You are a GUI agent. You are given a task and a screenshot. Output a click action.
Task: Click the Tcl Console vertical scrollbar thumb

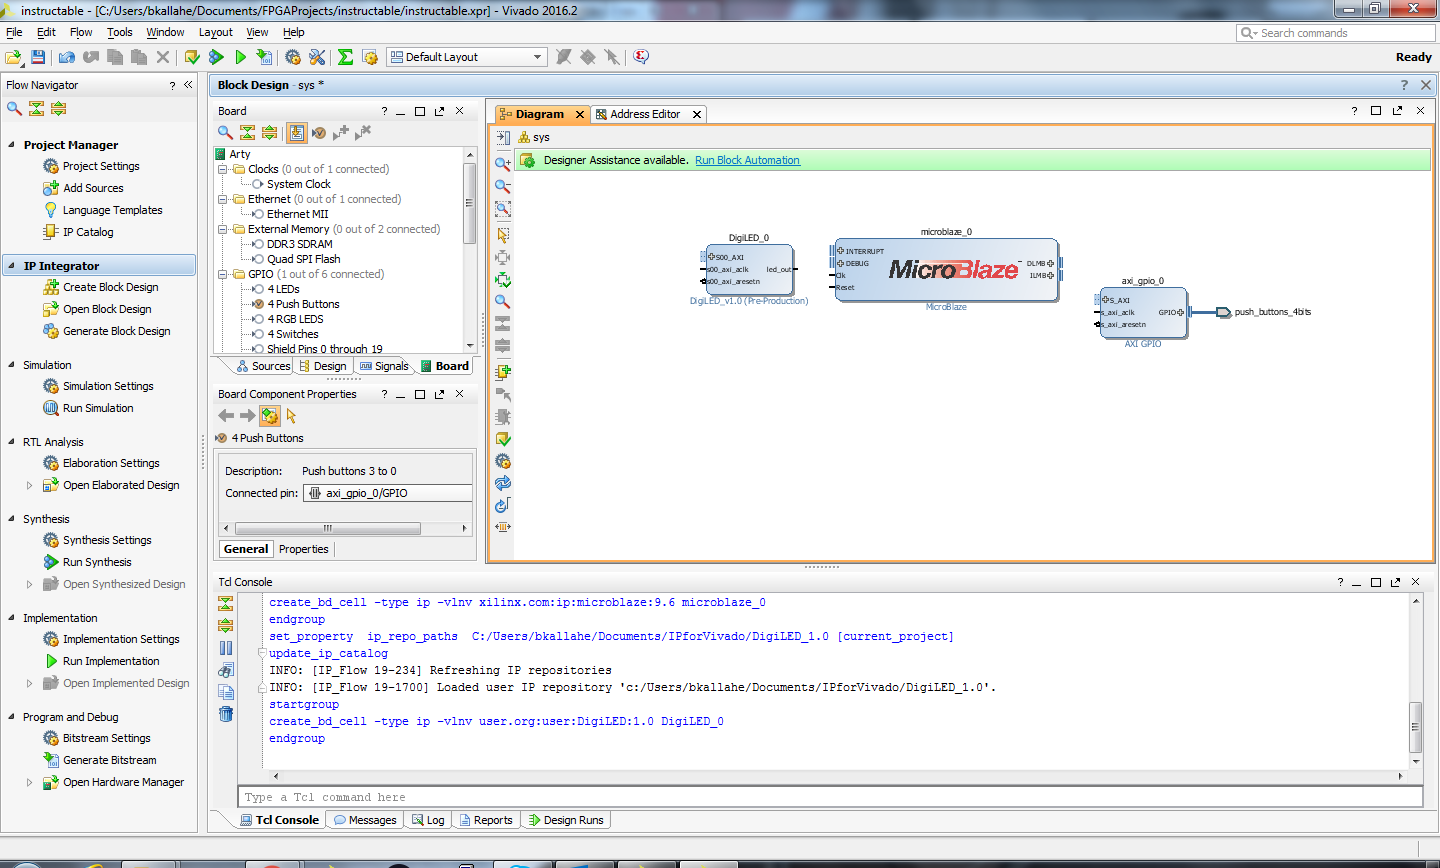coord(1415,727)
